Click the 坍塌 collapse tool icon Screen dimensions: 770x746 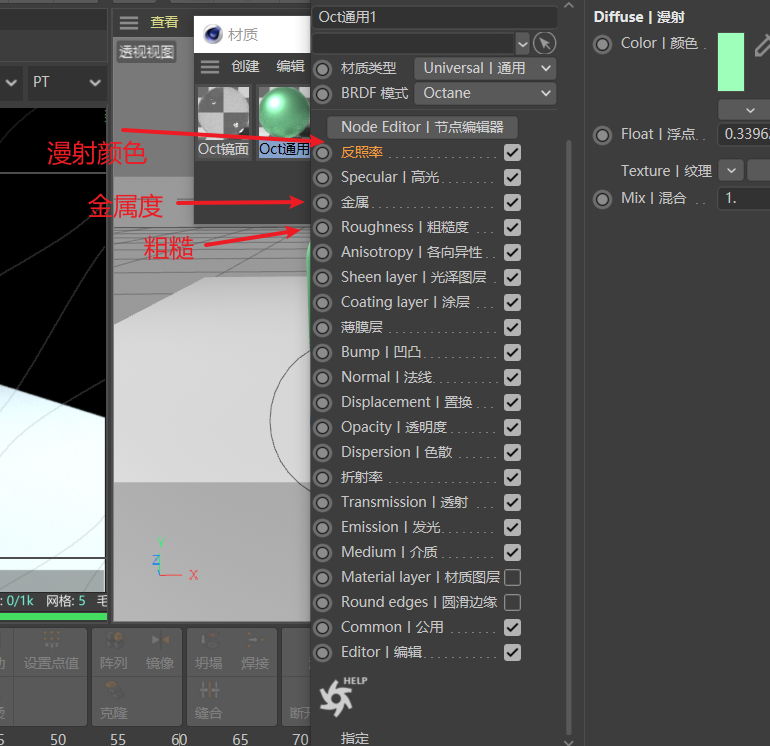(209, 640)
